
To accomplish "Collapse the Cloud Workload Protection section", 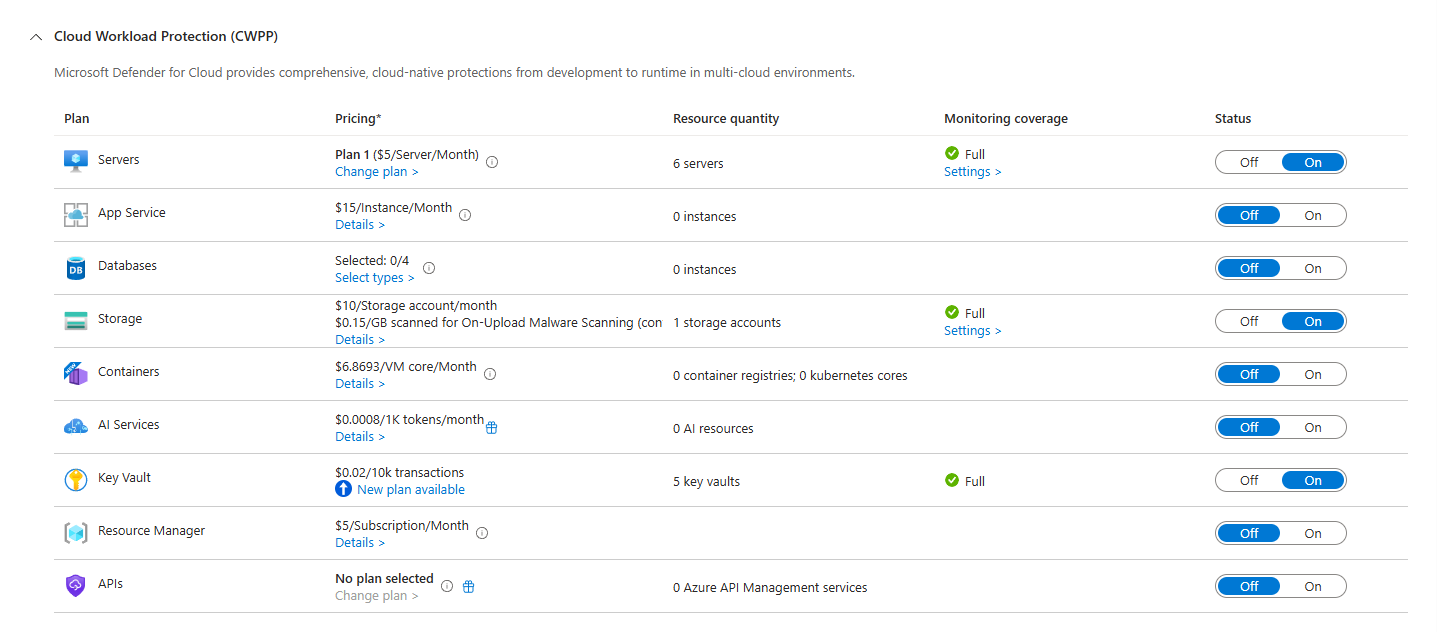I will tap(37, 37).
